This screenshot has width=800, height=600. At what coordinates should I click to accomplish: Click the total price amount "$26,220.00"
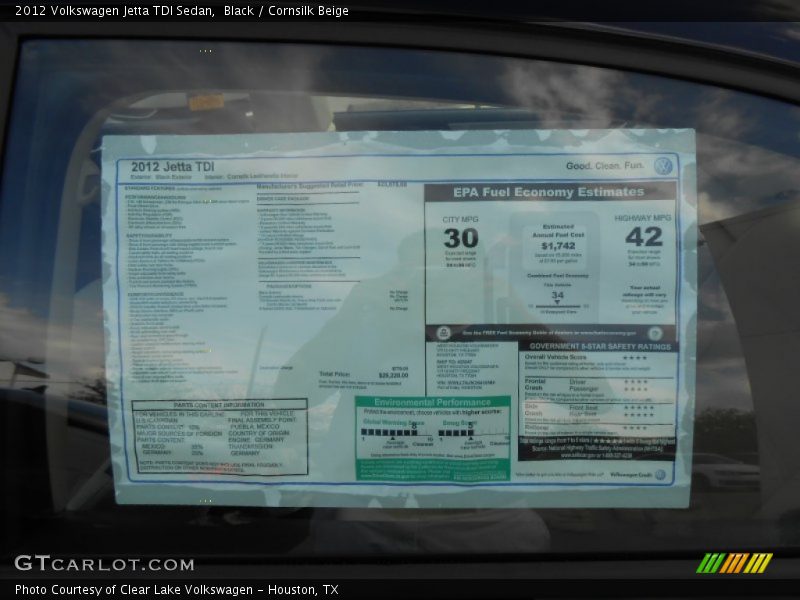393,376
